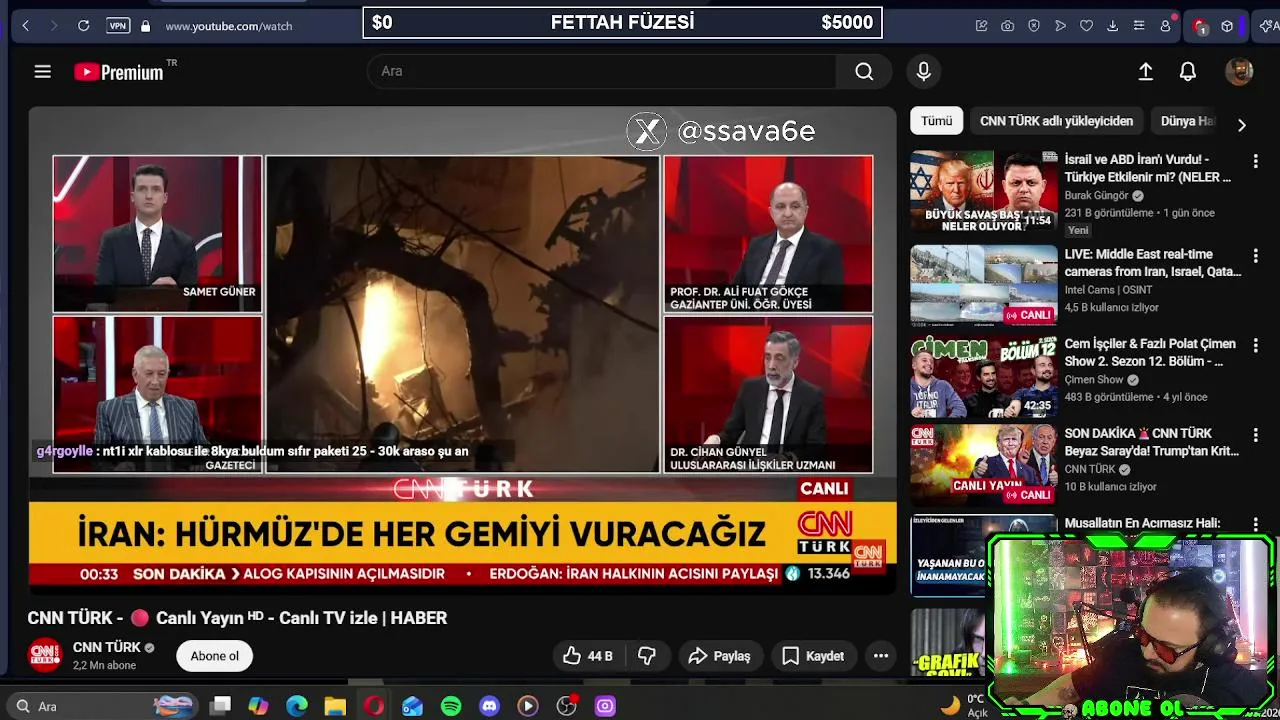1280x720 pixels.
Task: Open OBS Studio from the taskbar
Action: [x=567, y=706]
